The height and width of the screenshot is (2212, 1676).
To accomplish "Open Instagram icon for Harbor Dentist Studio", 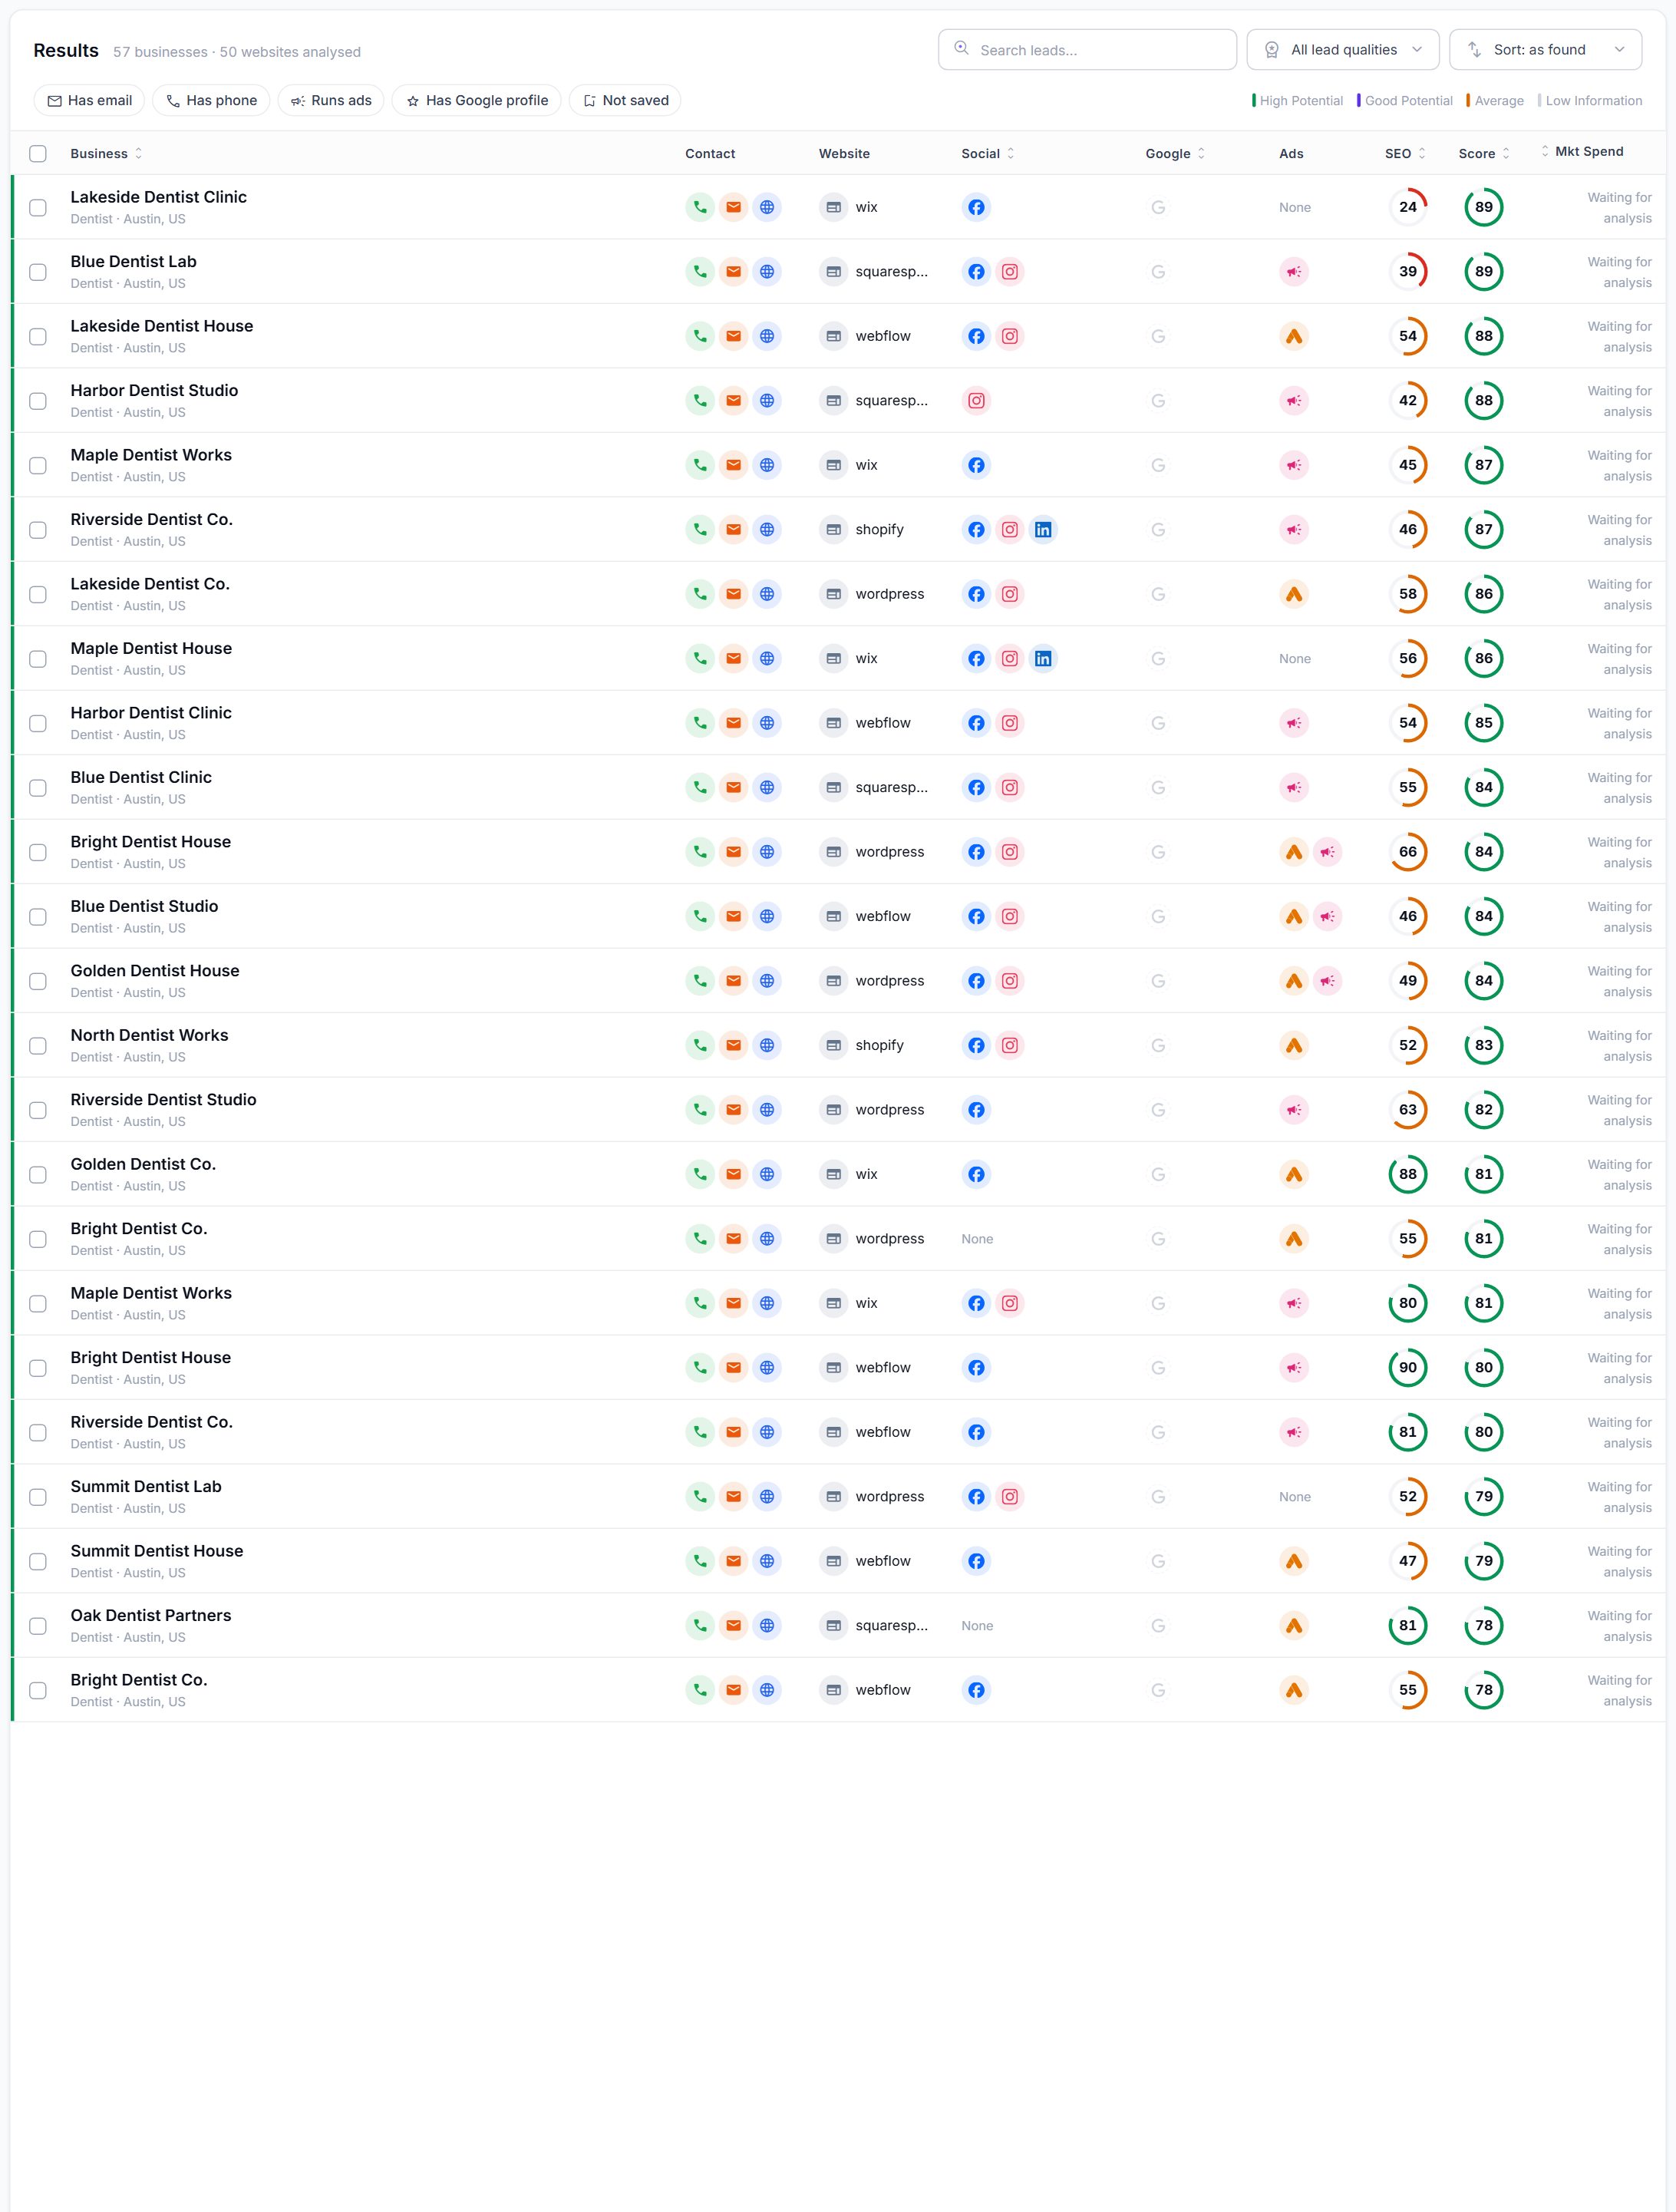I will click(976, 401).
